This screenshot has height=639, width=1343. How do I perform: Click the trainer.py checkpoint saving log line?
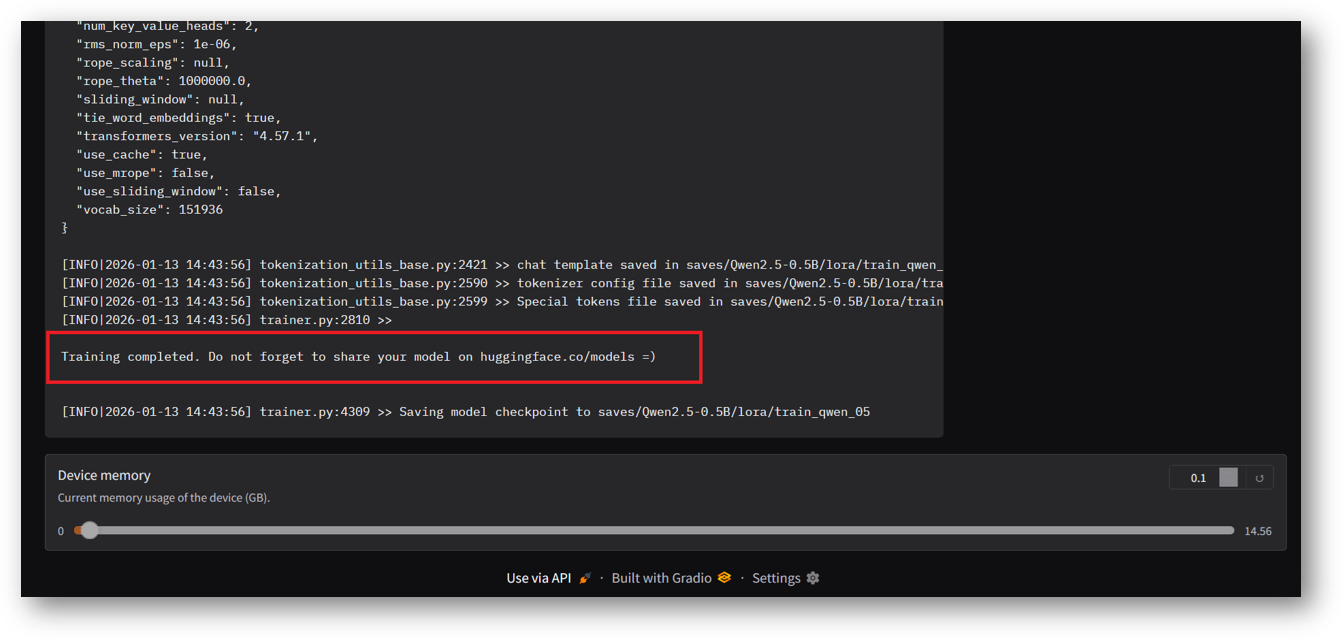point(466,411)
